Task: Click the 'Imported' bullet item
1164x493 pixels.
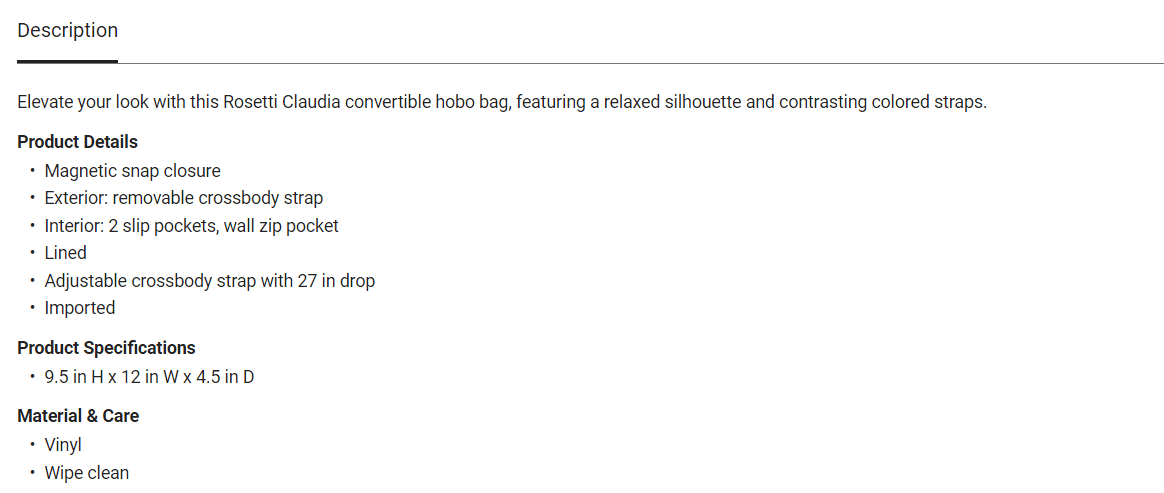Action: tap(80, 308)
